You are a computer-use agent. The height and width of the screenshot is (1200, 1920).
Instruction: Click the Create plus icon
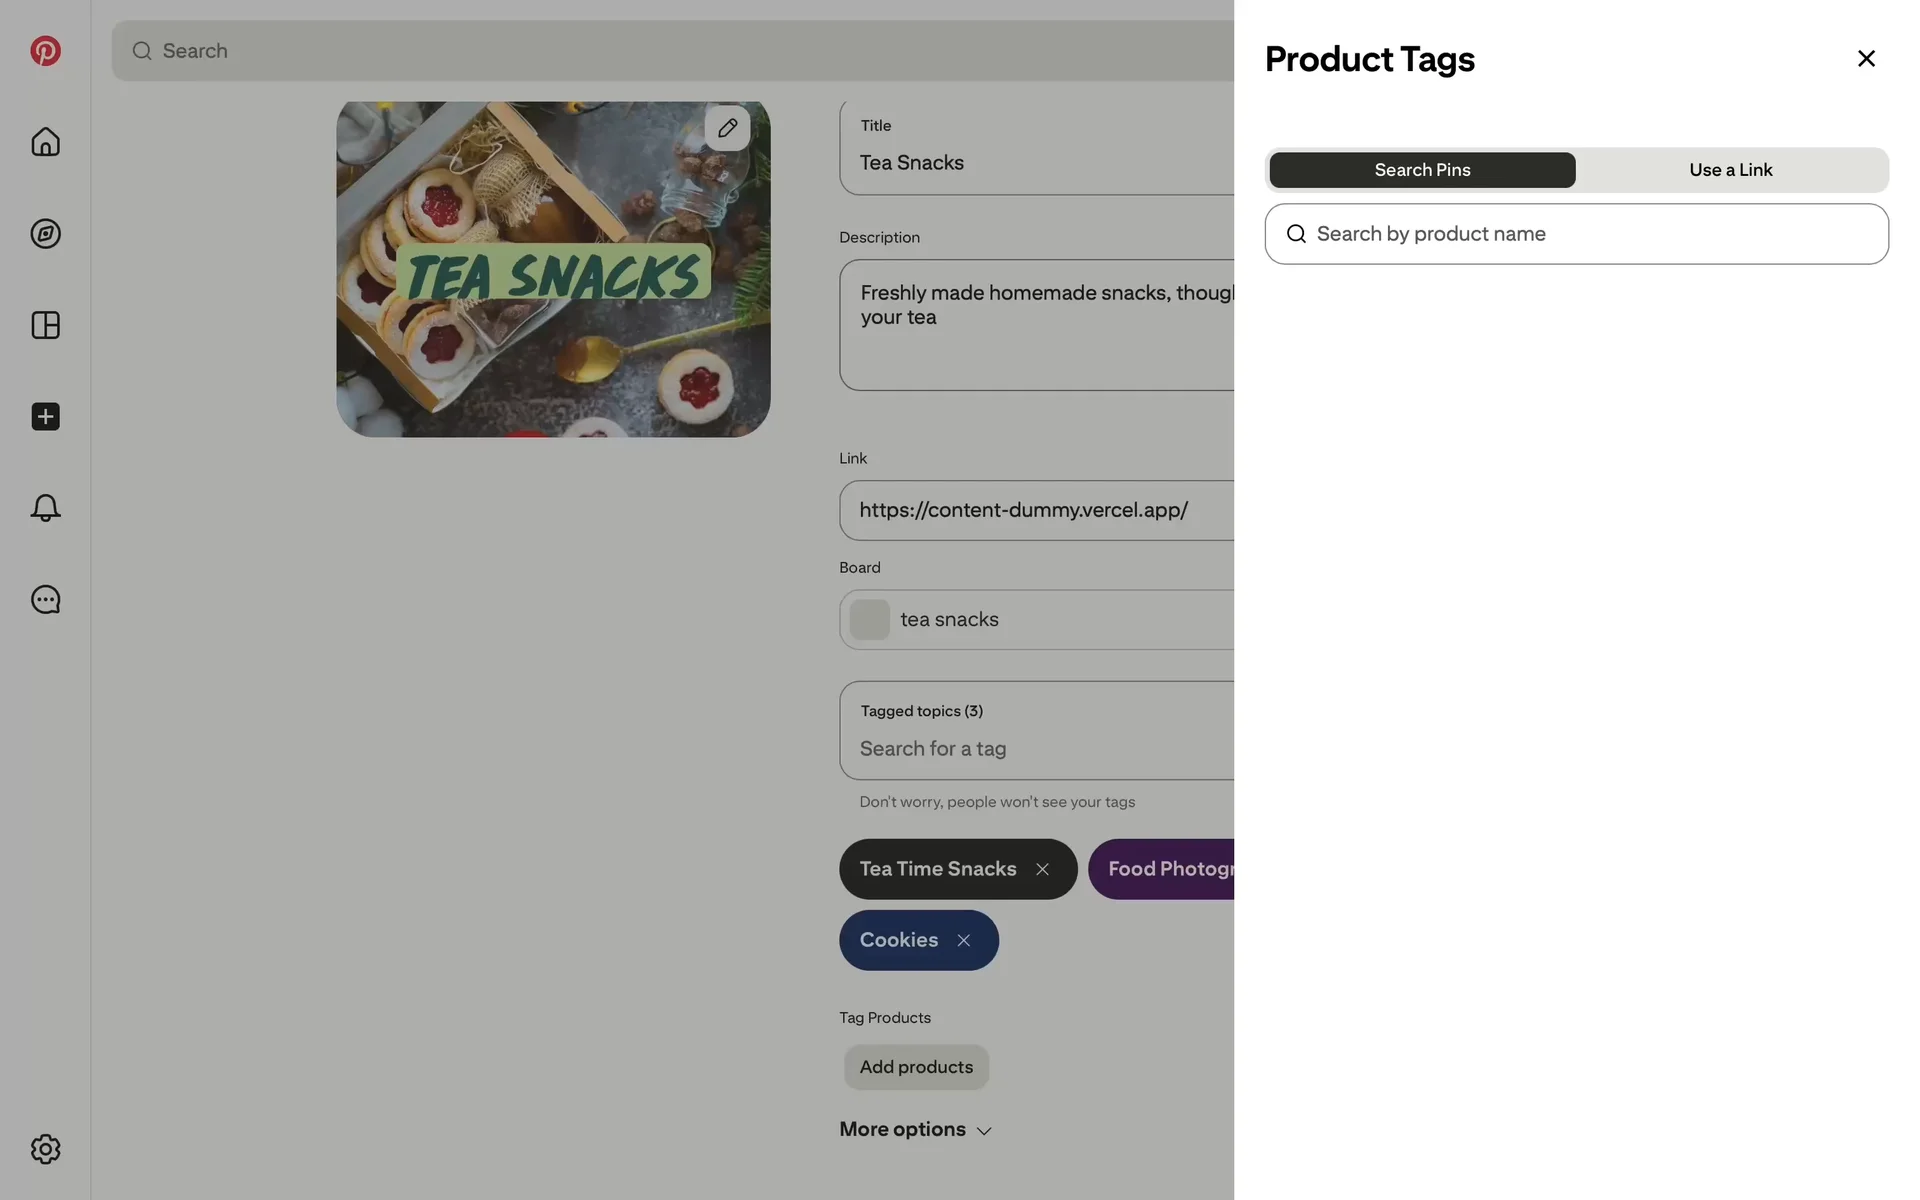pos(45,417)
